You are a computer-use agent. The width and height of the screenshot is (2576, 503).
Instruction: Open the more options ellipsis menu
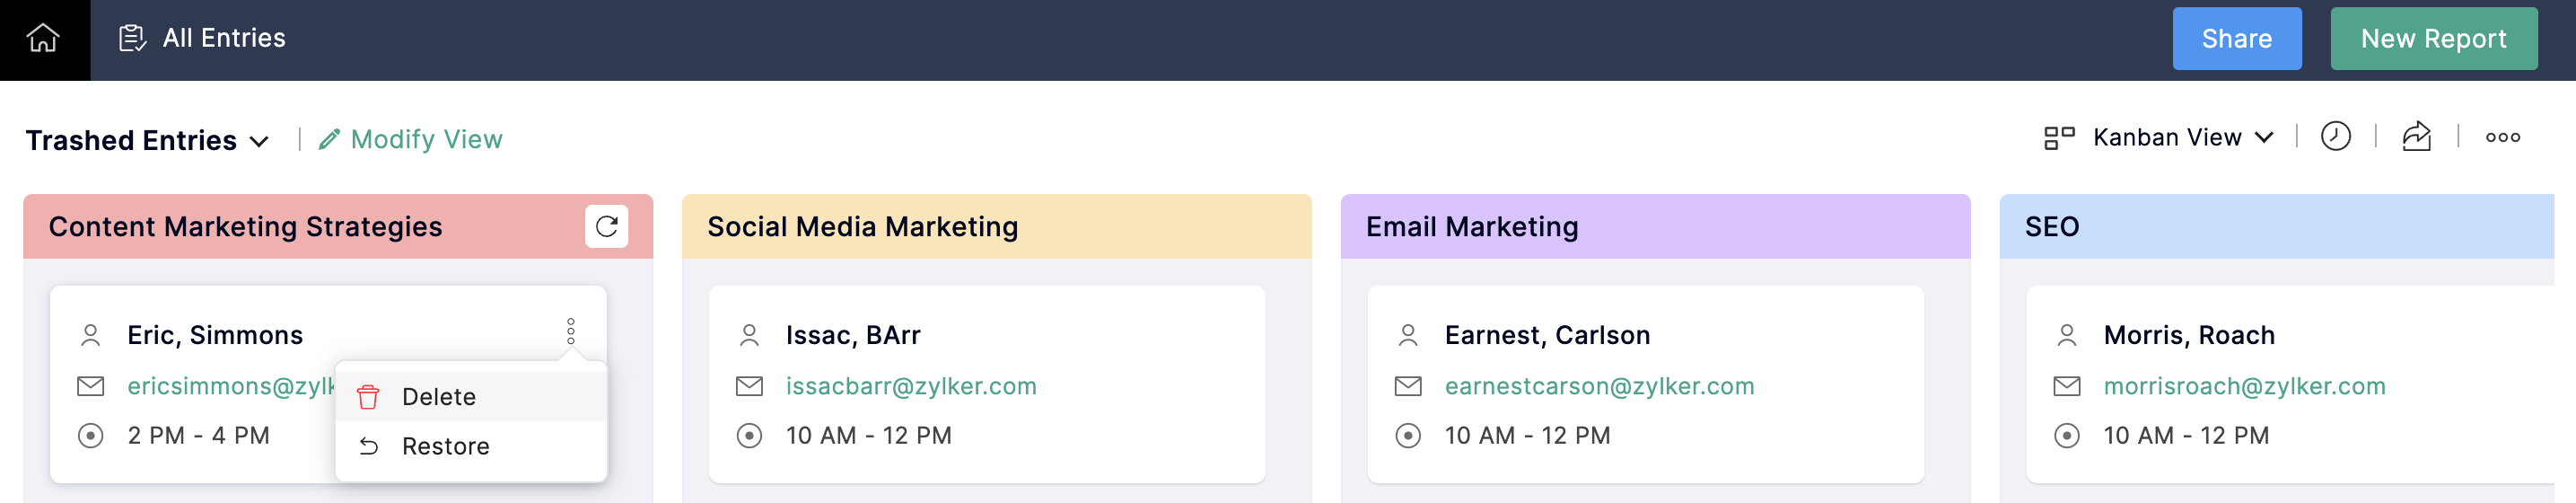coord(2502,137)
